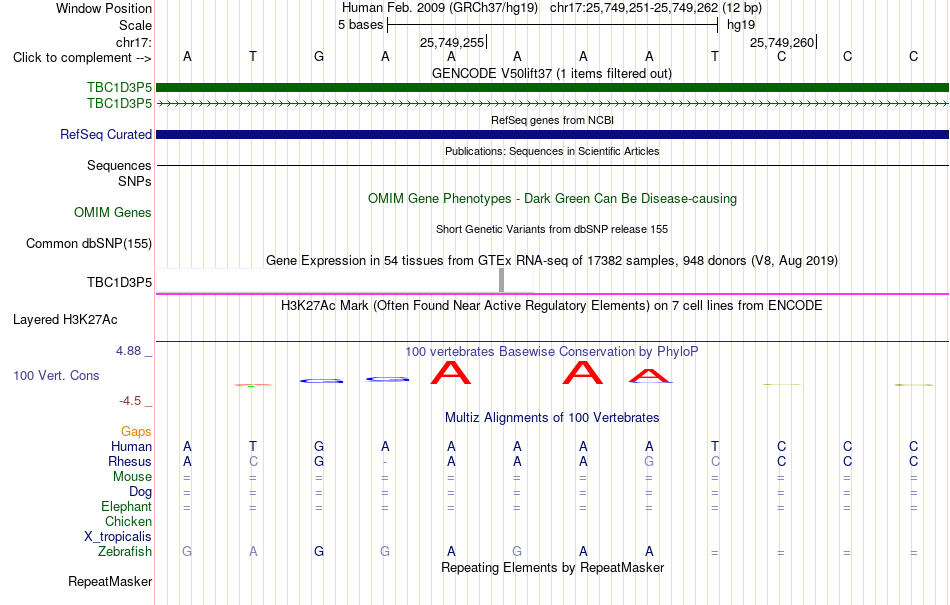Screen dimensions: 950x605
Task: Click 'Publications: Sequences in Scientific Articles' title
Action: coord(552,151)
